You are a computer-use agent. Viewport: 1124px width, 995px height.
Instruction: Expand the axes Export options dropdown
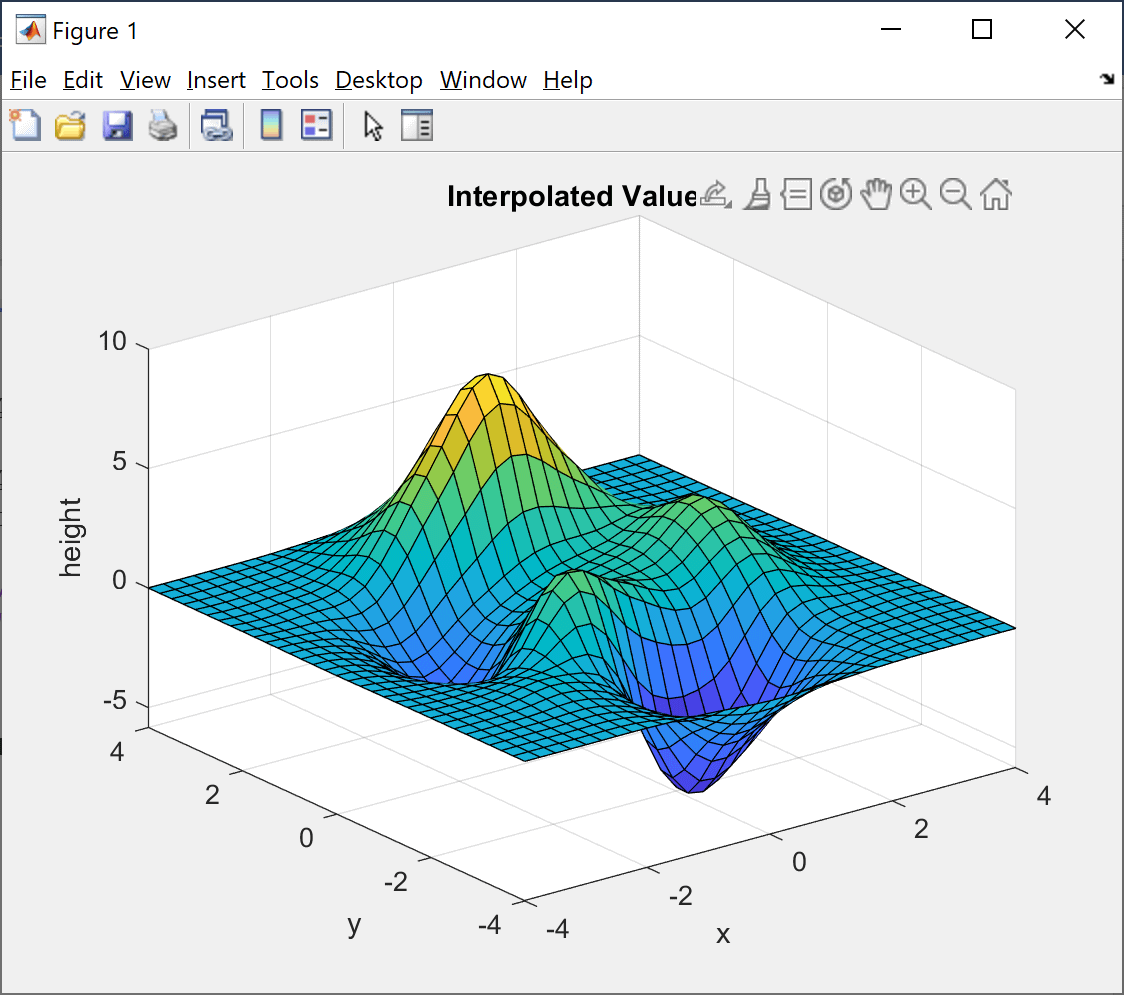pyautogui.click(x=715, y=195)
